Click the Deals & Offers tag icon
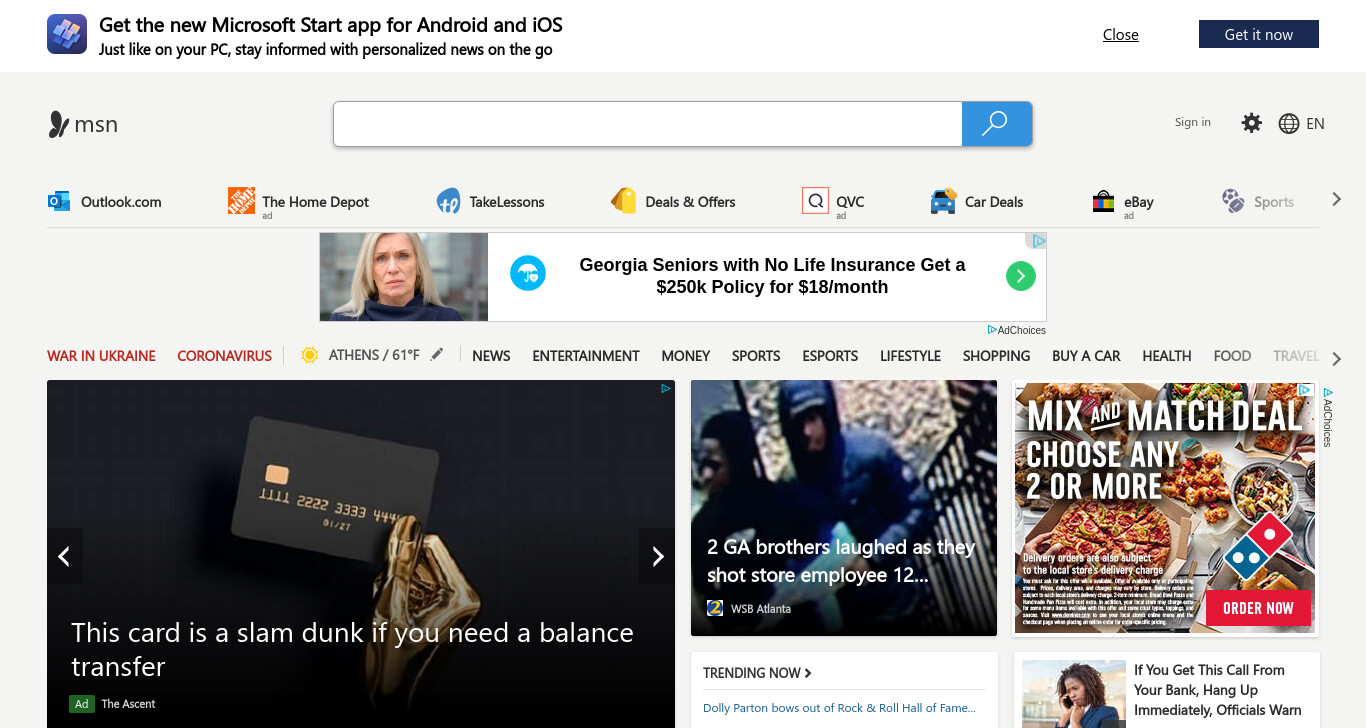 [624, 201]
